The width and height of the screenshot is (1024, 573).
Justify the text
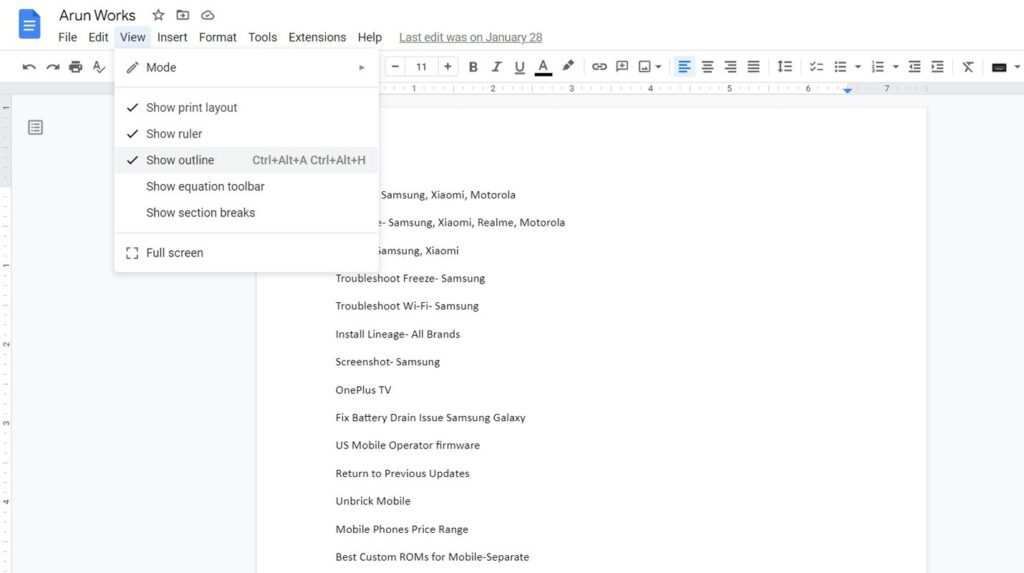pyautogui.click(x=754, y=67)
